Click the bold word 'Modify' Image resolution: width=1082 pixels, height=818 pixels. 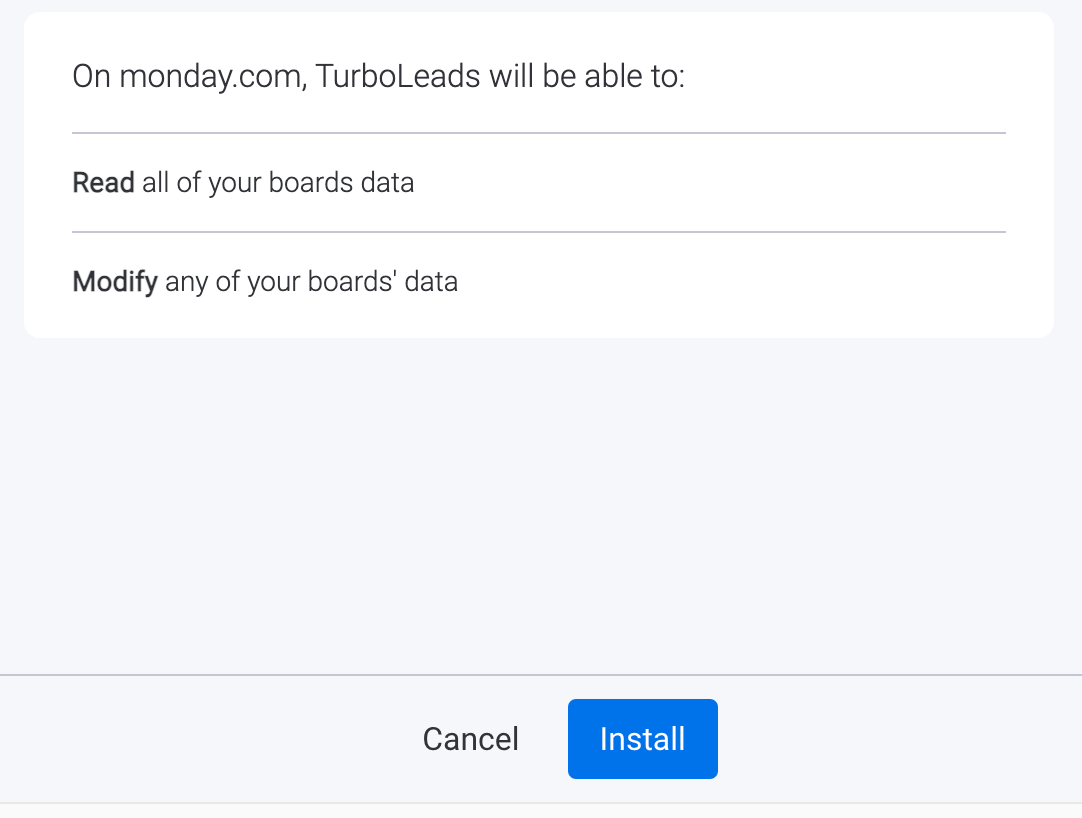115,282
